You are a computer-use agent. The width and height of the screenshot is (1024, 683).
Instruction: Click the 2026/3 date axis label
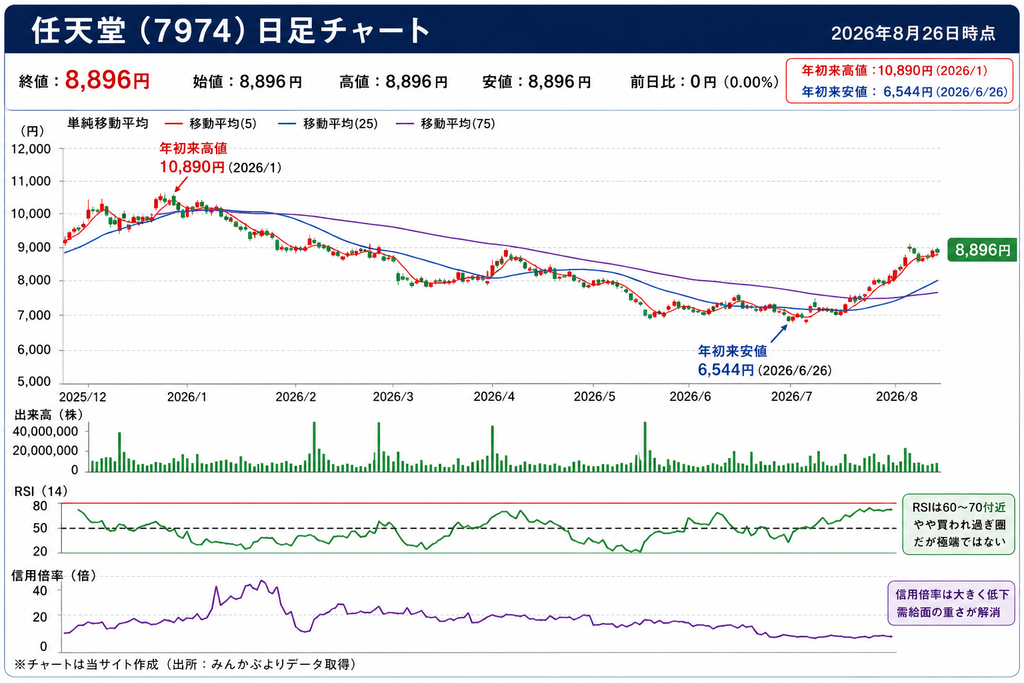[392, 397]
